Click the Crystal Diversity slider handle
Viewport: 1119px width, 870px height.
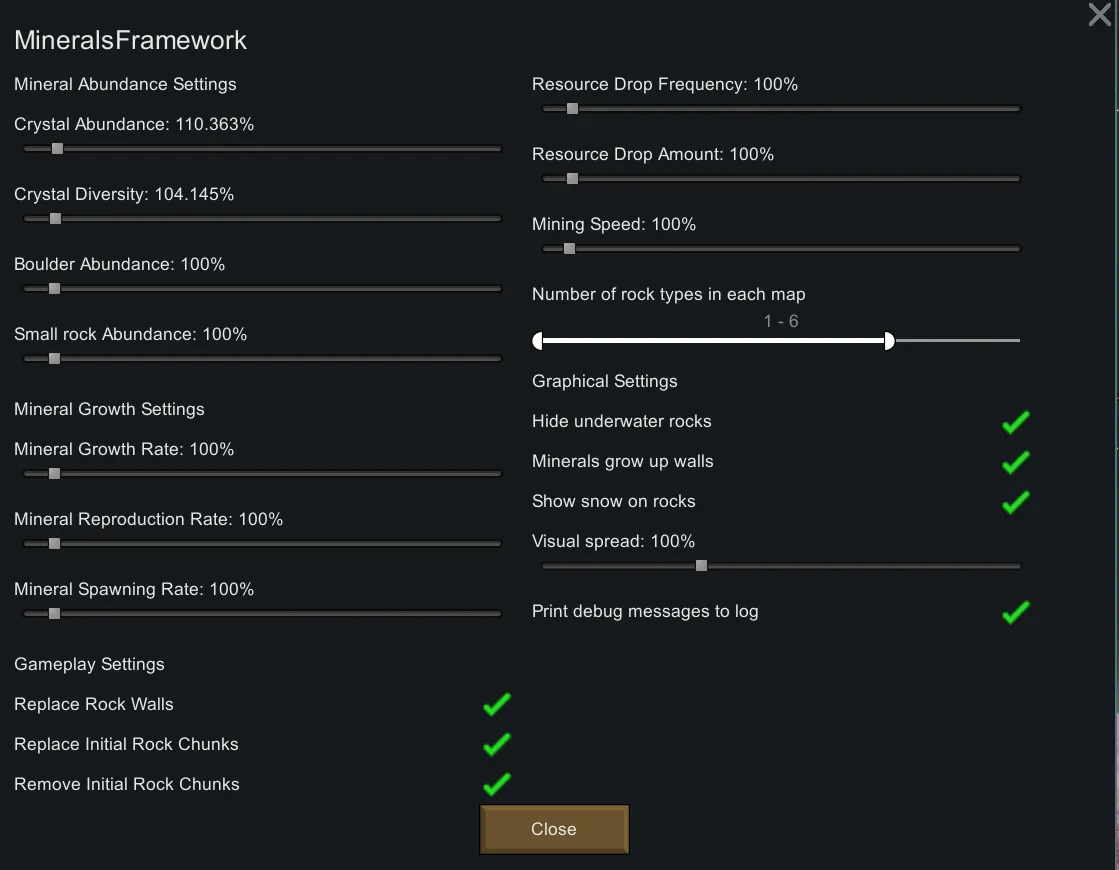click(x=55, y=219)
